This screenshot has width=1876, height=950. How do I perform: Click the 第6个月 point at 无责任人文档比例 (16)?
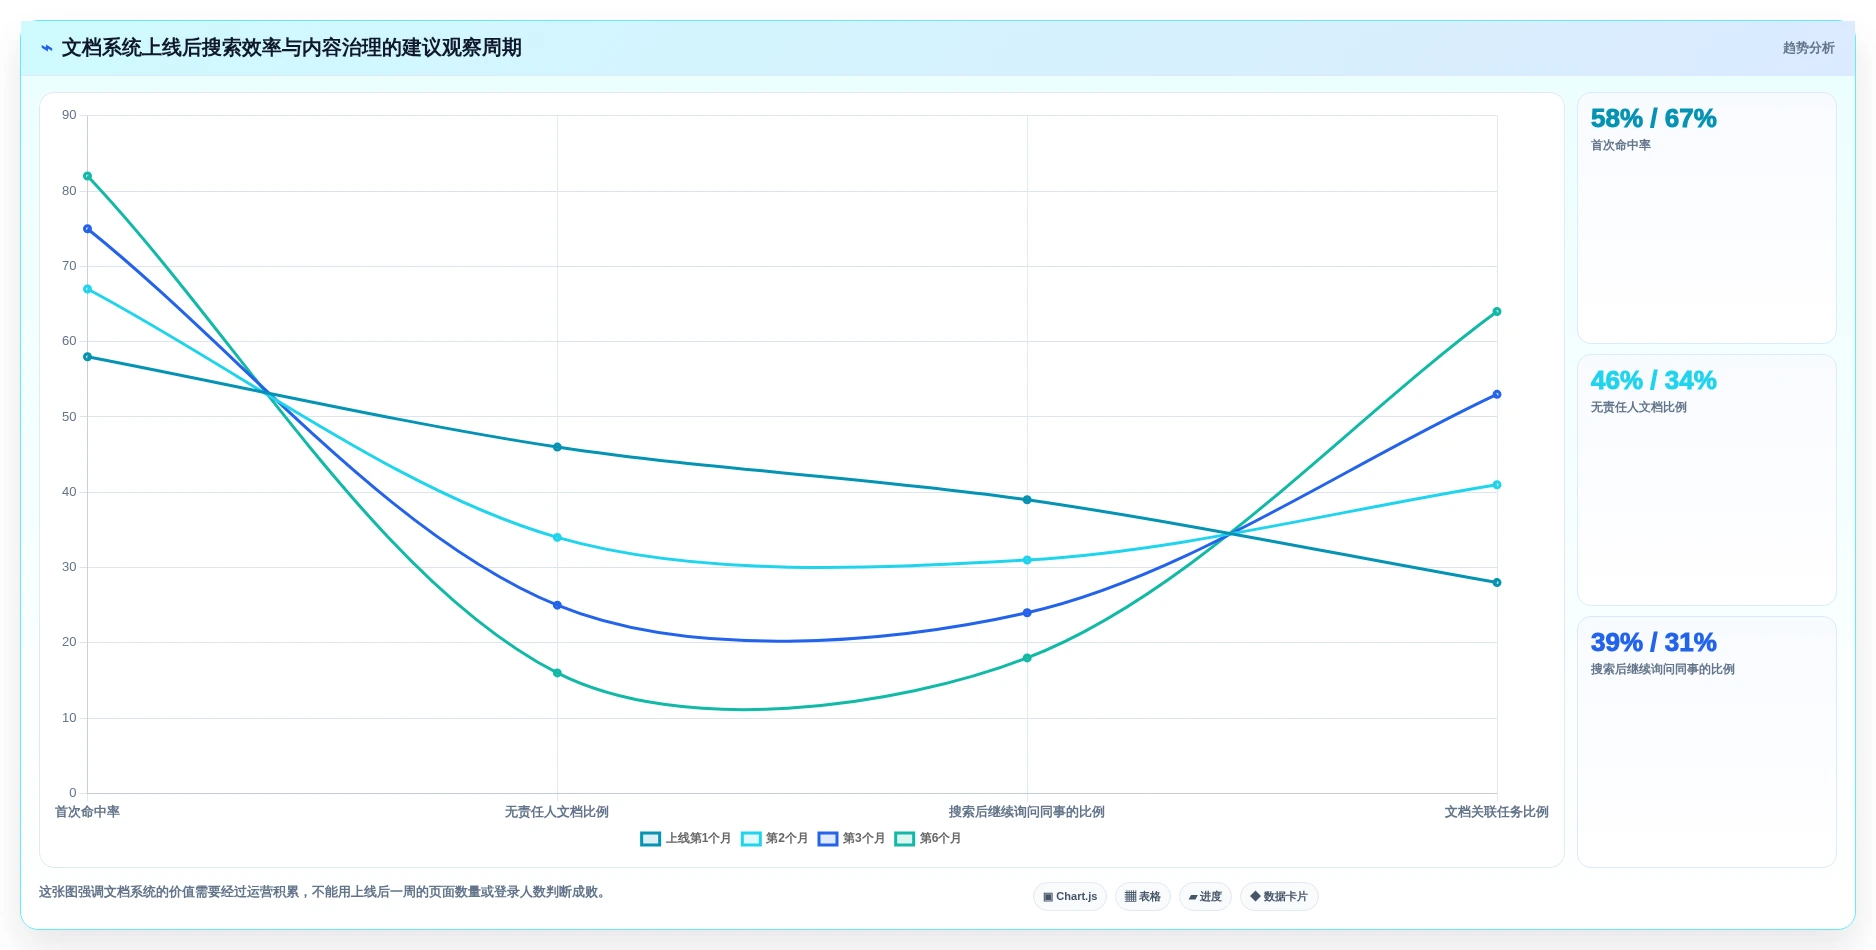(x=557, y=673)
